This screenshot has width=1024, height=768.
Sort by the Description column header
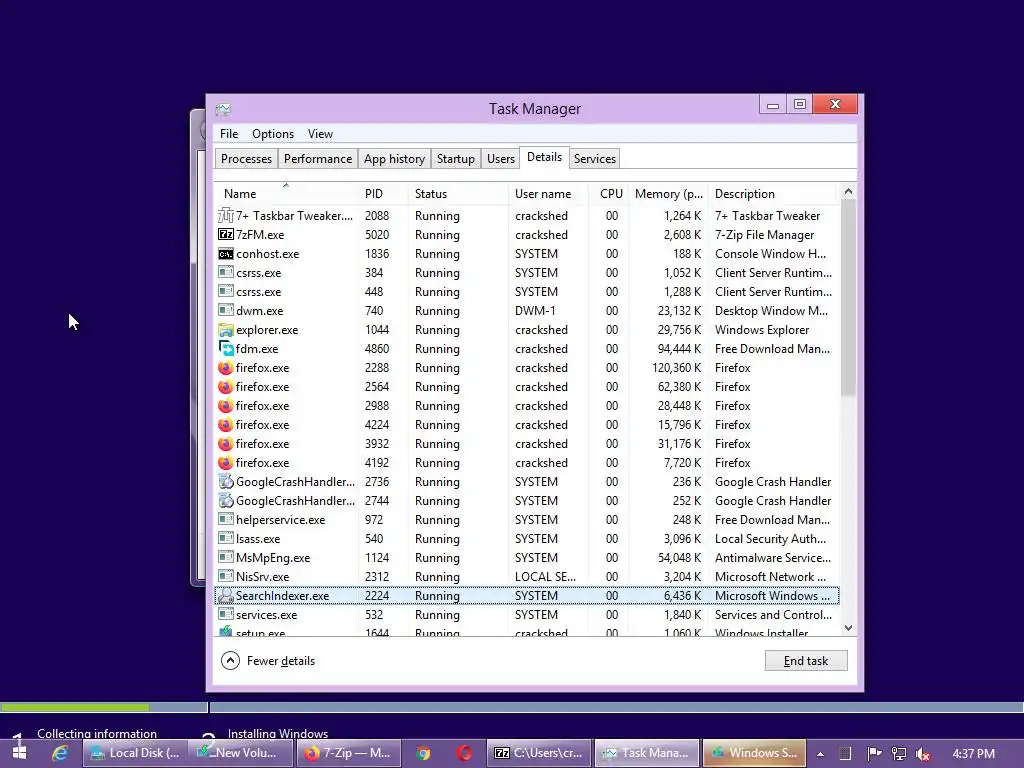(773, 194)
